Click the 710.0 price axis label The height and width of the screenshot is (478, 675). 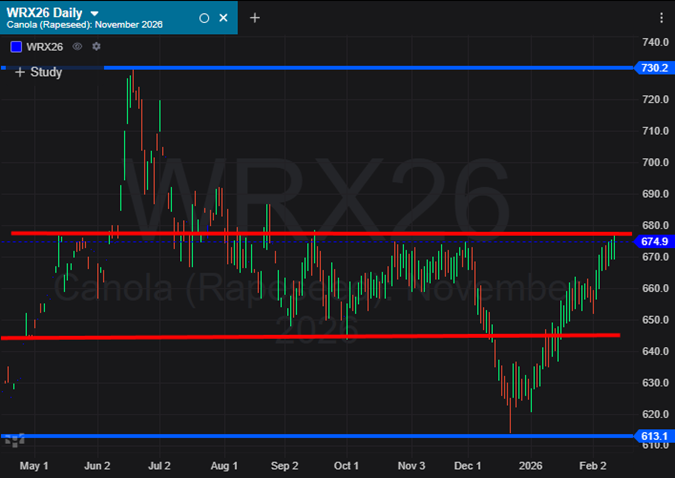(655, 131)
